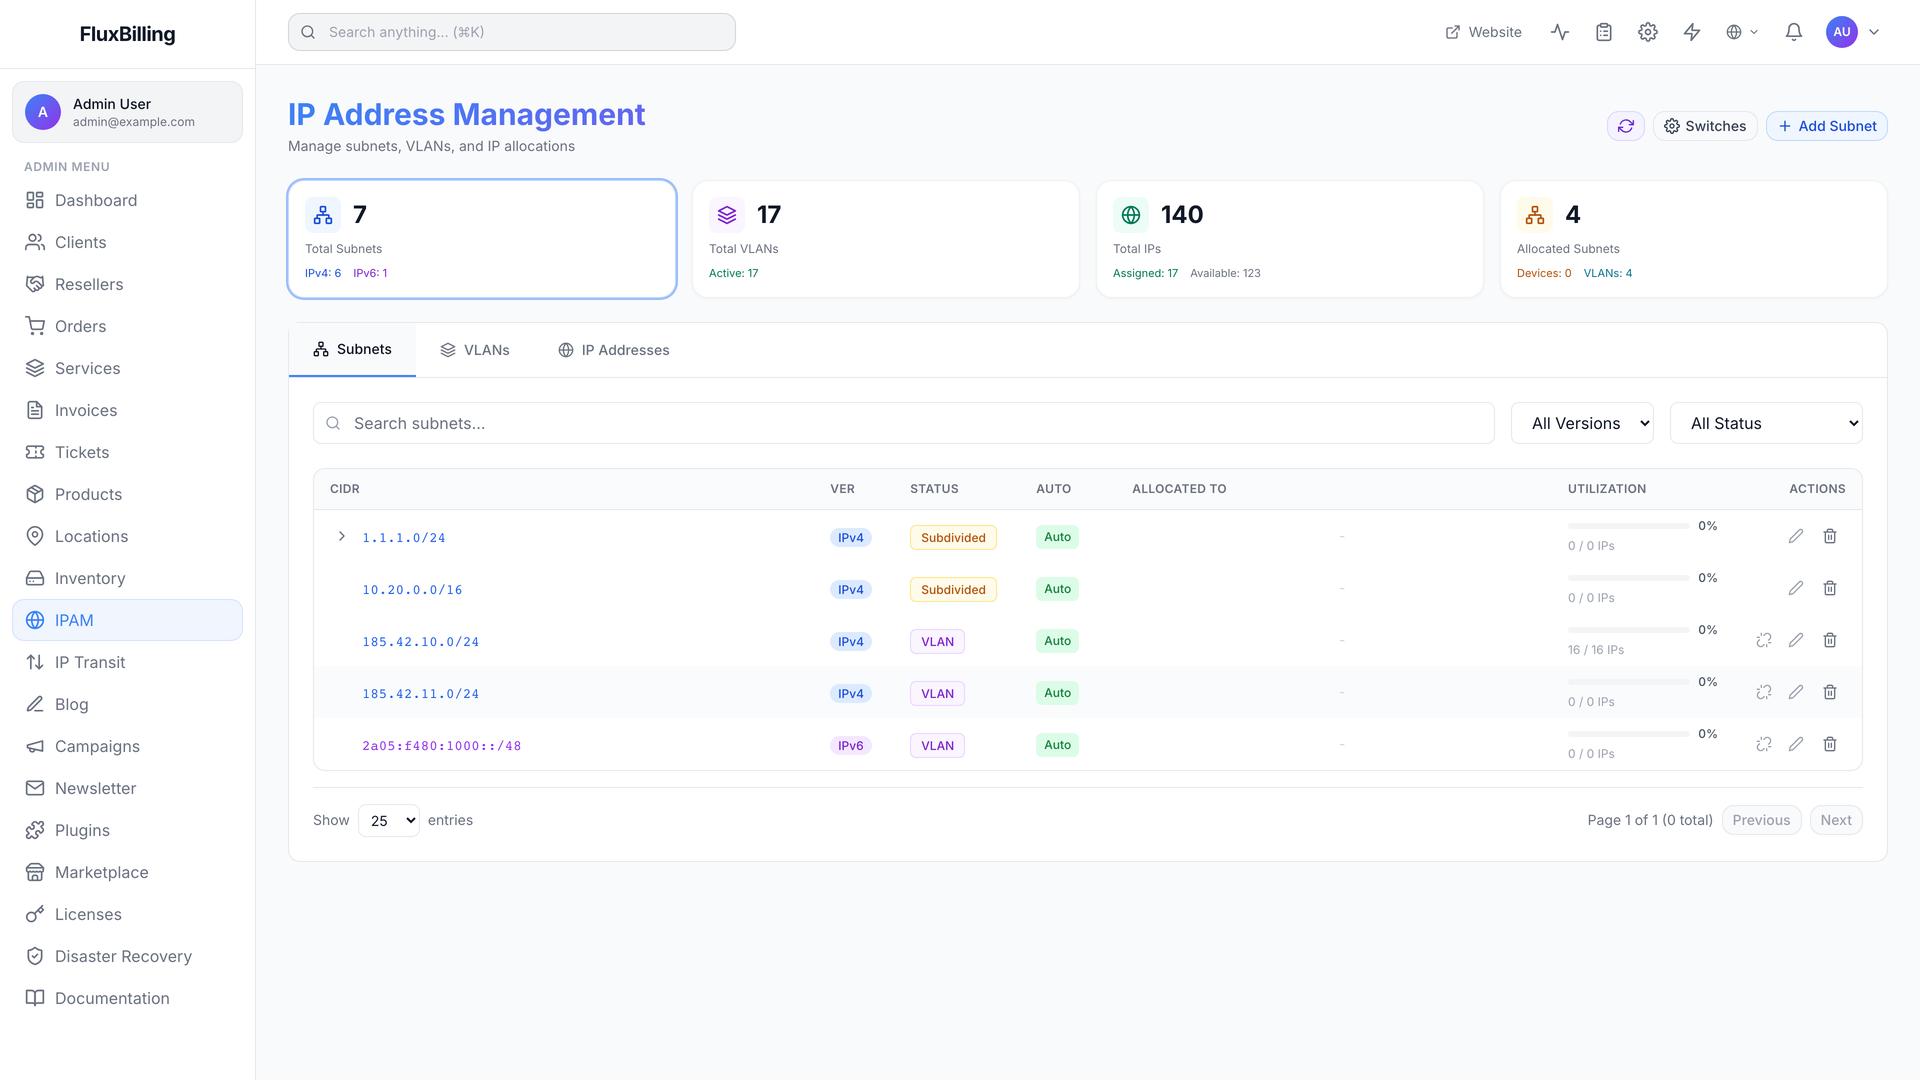
Task: Delete the 10.20.0.0/16 subnet via trash icon
Action: 1830,588
